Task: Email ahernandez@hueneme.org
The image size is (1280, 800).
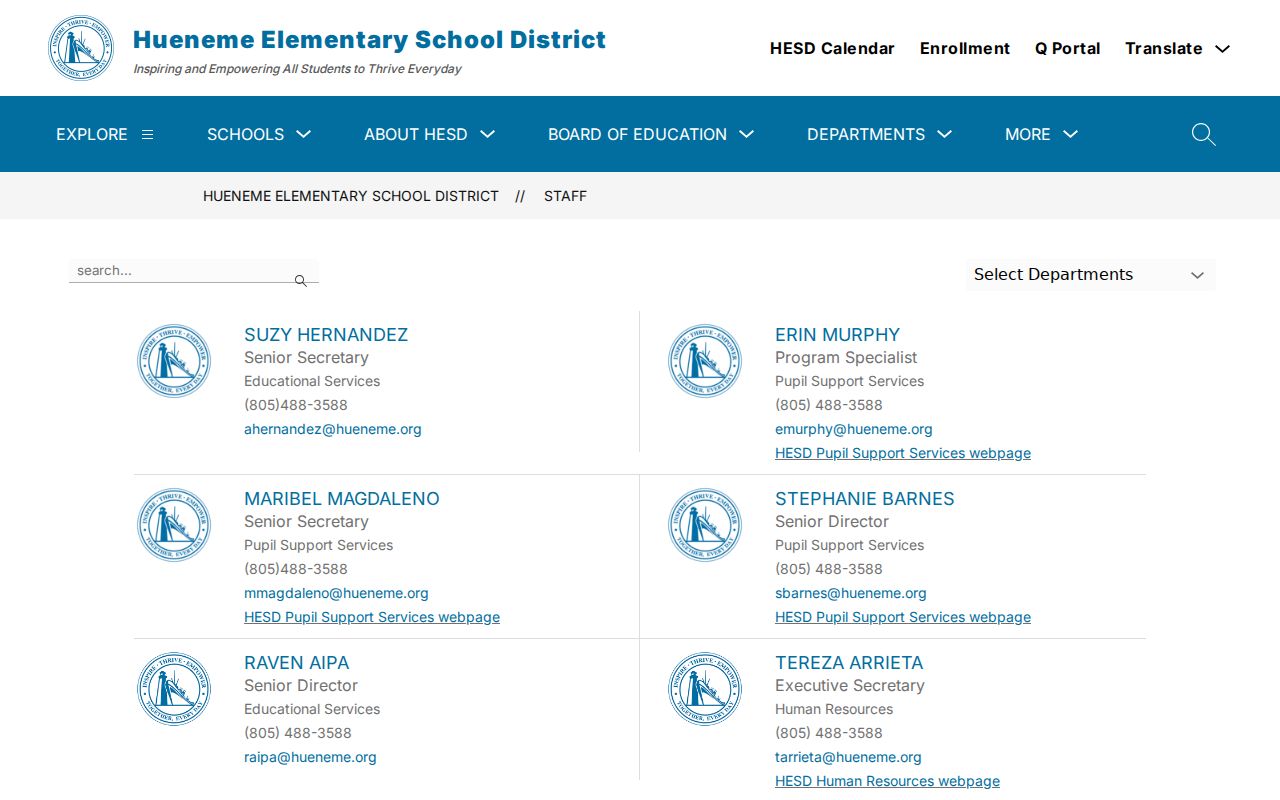Action: 333,429
